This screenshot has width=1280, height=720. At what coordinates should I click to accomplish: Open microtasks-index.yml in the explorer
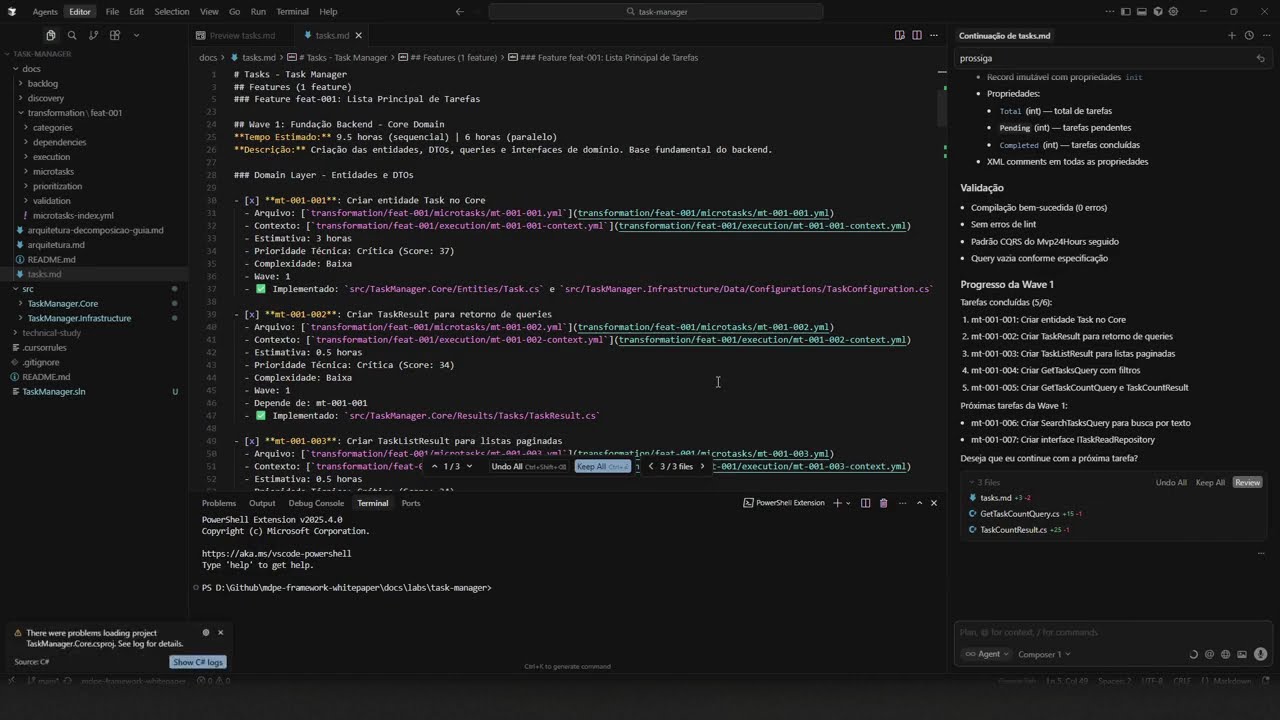pyautogui.click(x=73, y=215)
